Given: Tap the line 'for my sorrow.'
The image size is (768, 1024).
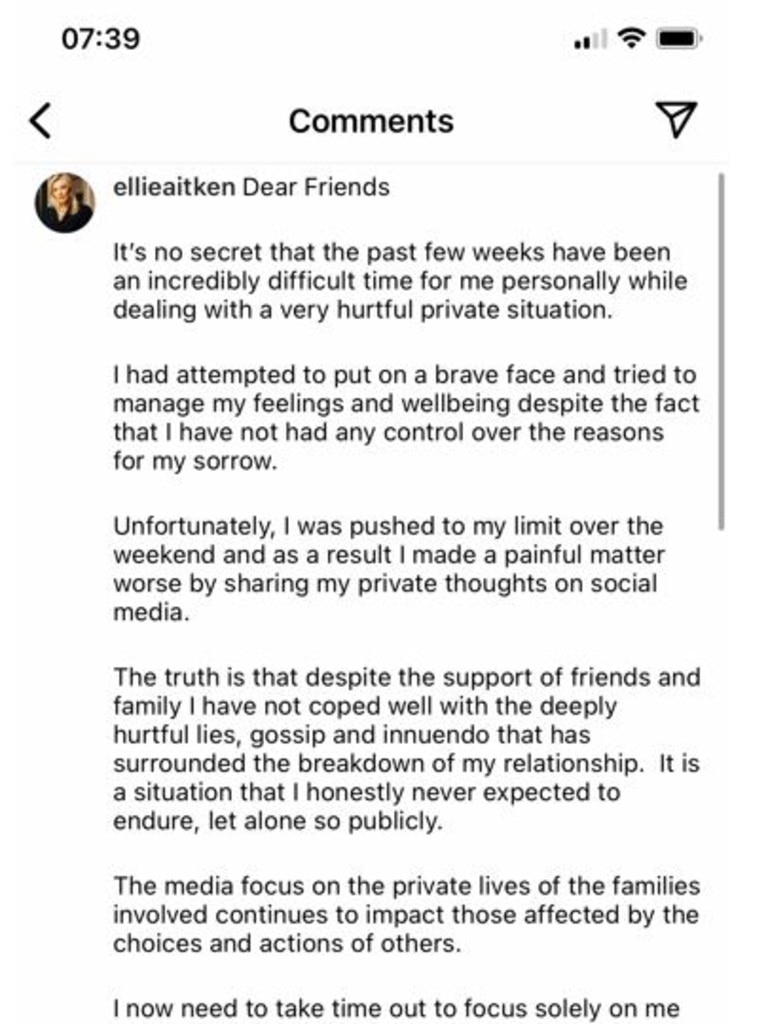Looking at the screenshot, I should point(195,461).
